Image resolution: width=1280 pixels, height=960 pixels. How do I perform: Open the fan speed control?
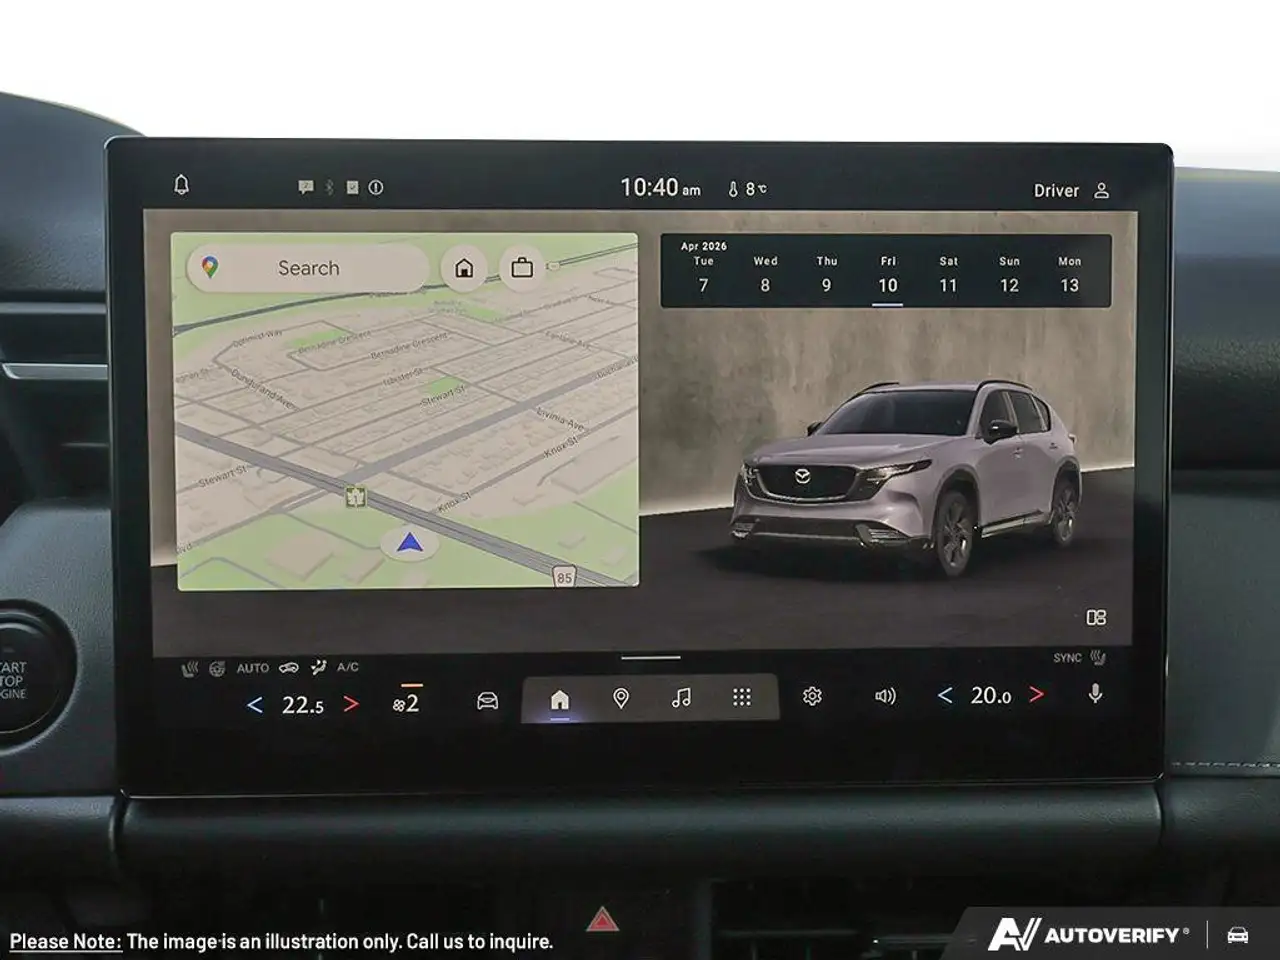coord(406,702)
